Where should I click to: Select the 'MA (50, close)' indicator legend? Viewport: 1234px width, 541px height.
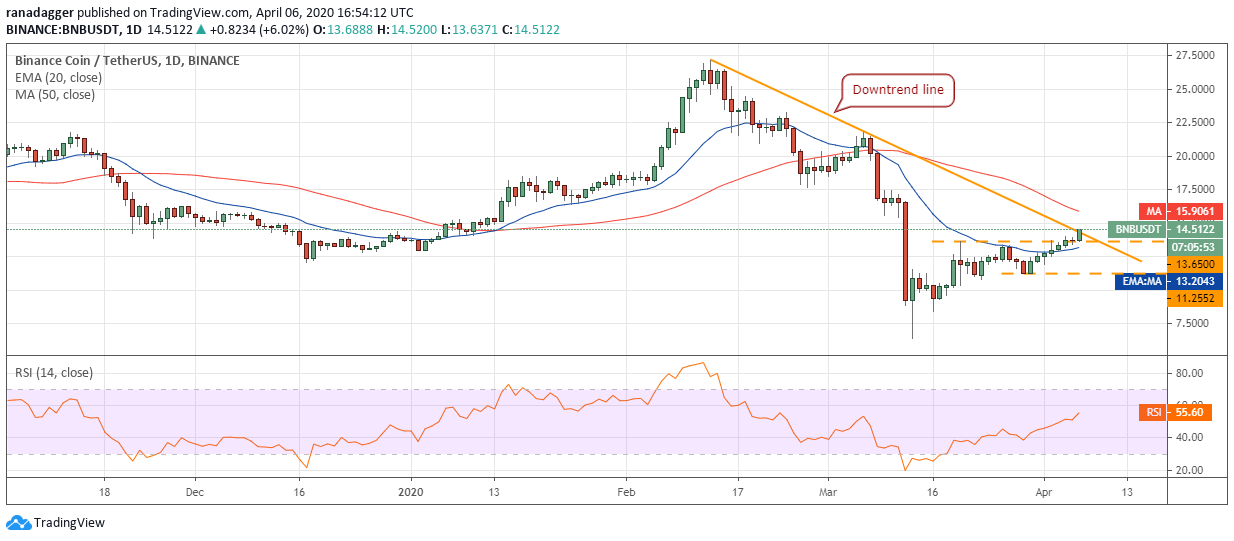tap(54, 95)
